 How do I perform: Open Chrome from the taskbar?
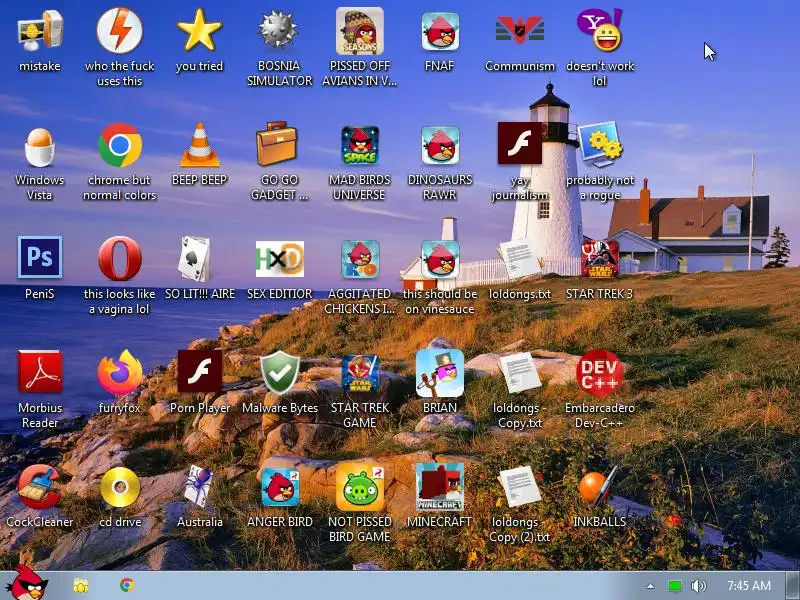[x=127, y=585]
